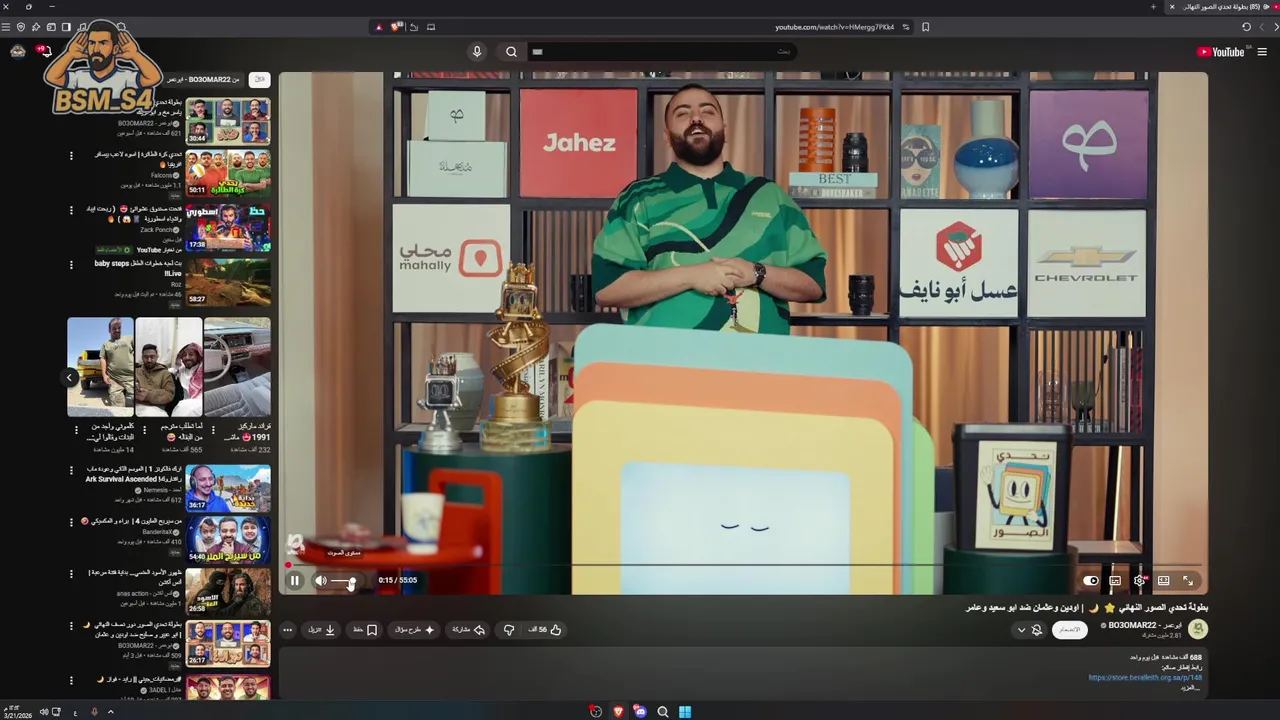Click the طرح سؤال ask button
The height and width of the screenshot is (720, 1280).
(415, 630)
